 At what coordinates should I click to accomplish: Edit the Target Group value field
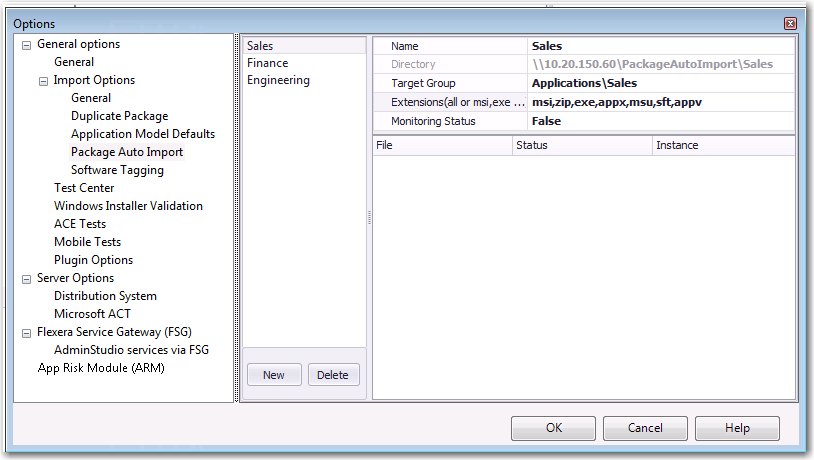pos(660,83)
